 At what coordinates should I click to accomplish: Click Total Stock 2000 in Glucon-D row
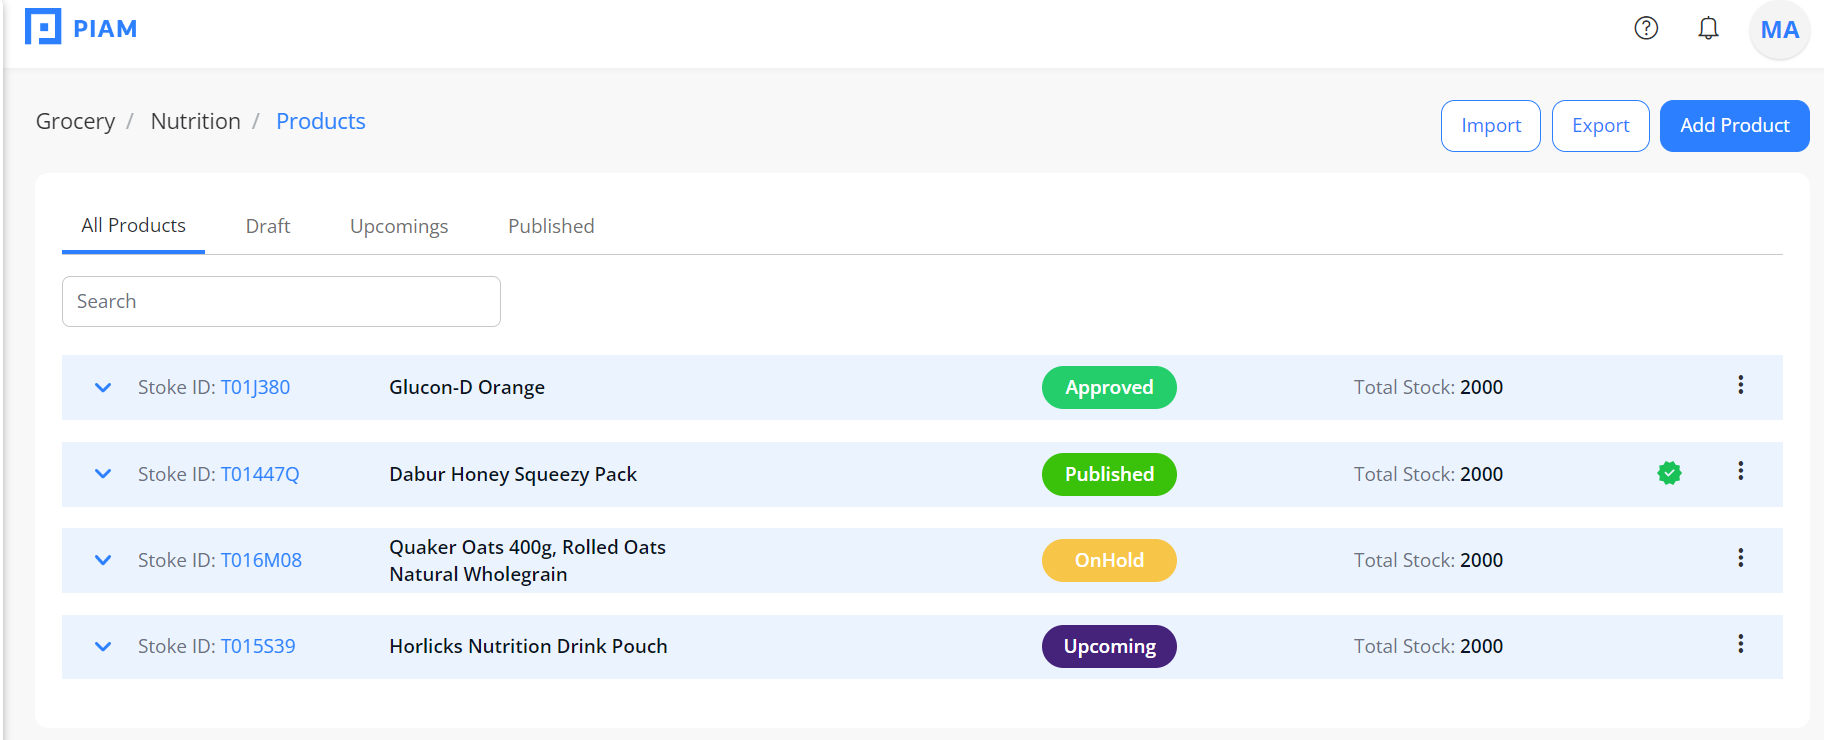(x=1428, y=387)
